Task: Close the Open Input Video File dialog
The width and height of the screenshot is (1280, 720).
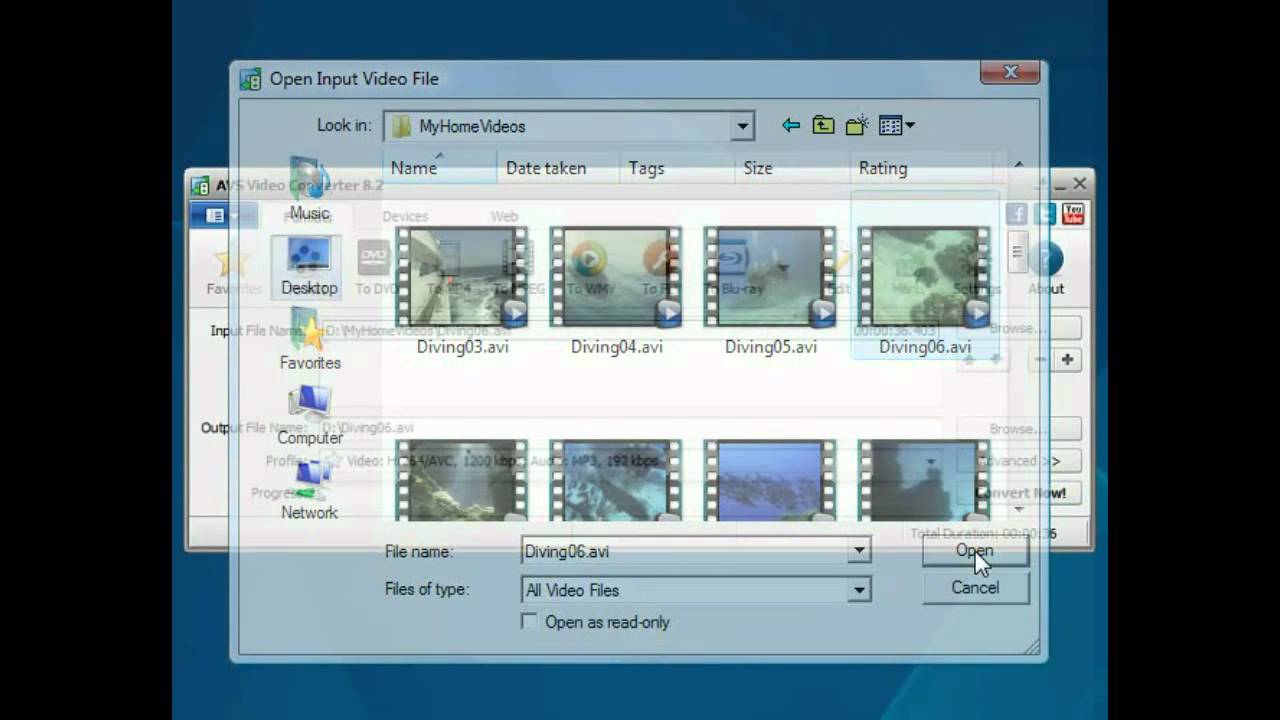Action: pos(1011,72)
